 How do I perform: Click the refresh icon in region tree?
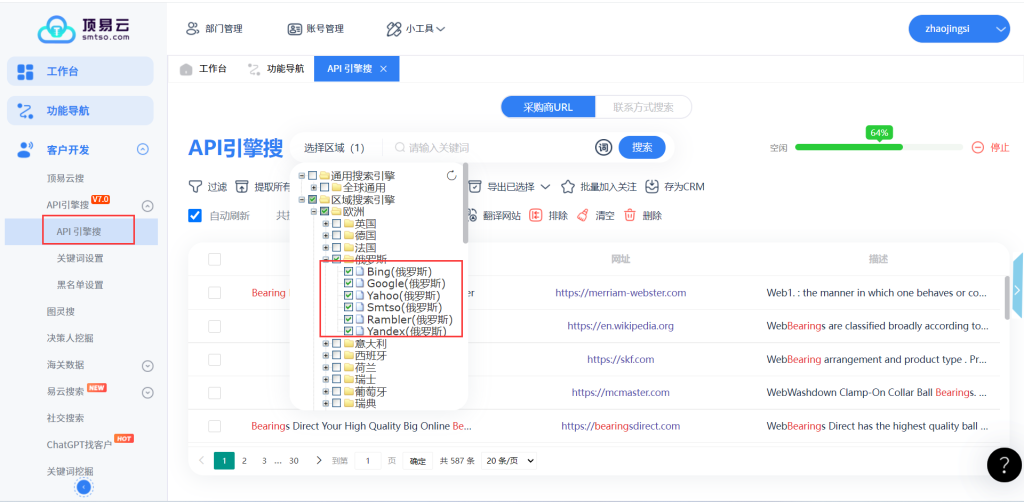tap(451, 175)
